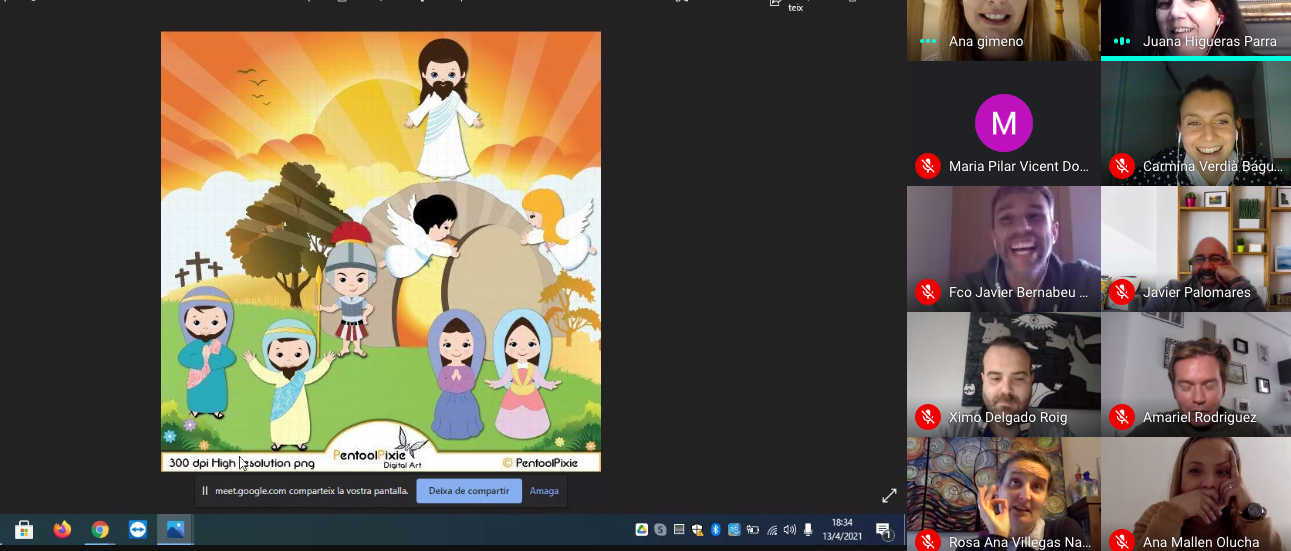
Task: Open Microsoft Store from the taskbar
Action: coord(24,529)
